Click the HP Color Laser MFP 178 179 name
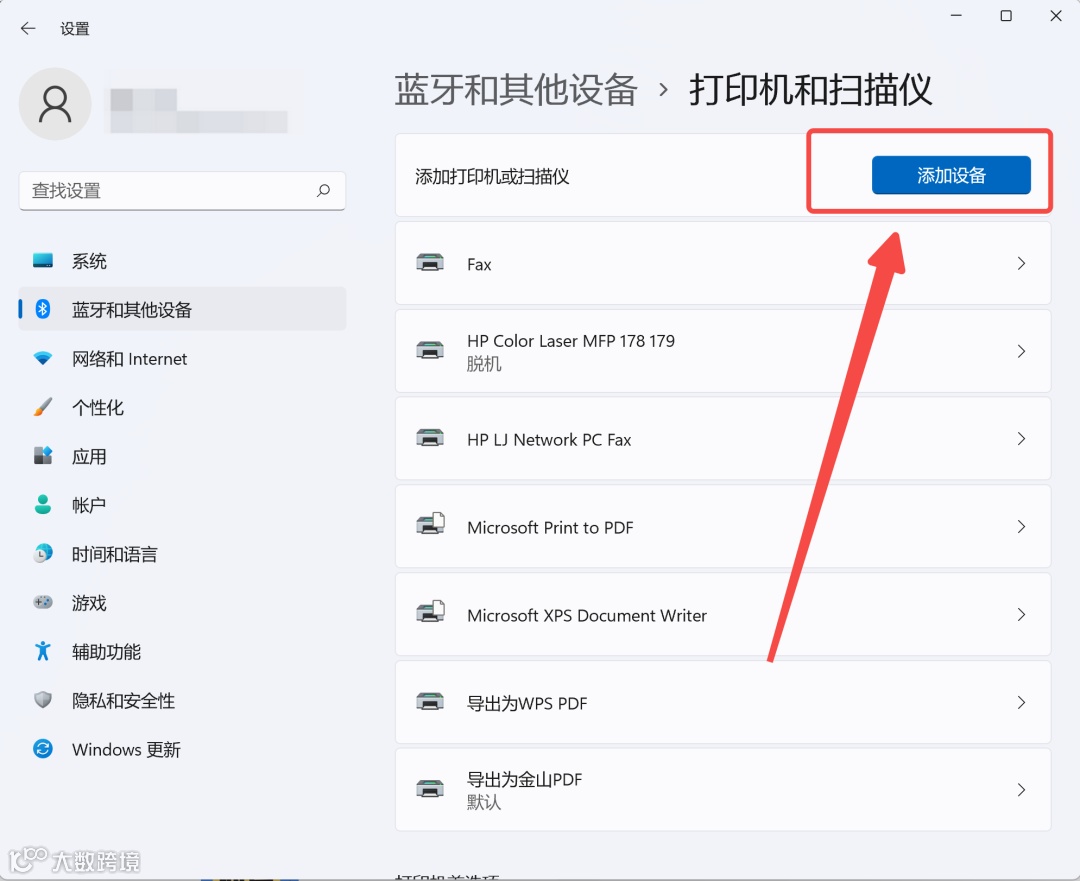Screen dimensions: 1080x881 tap(571, 341)
